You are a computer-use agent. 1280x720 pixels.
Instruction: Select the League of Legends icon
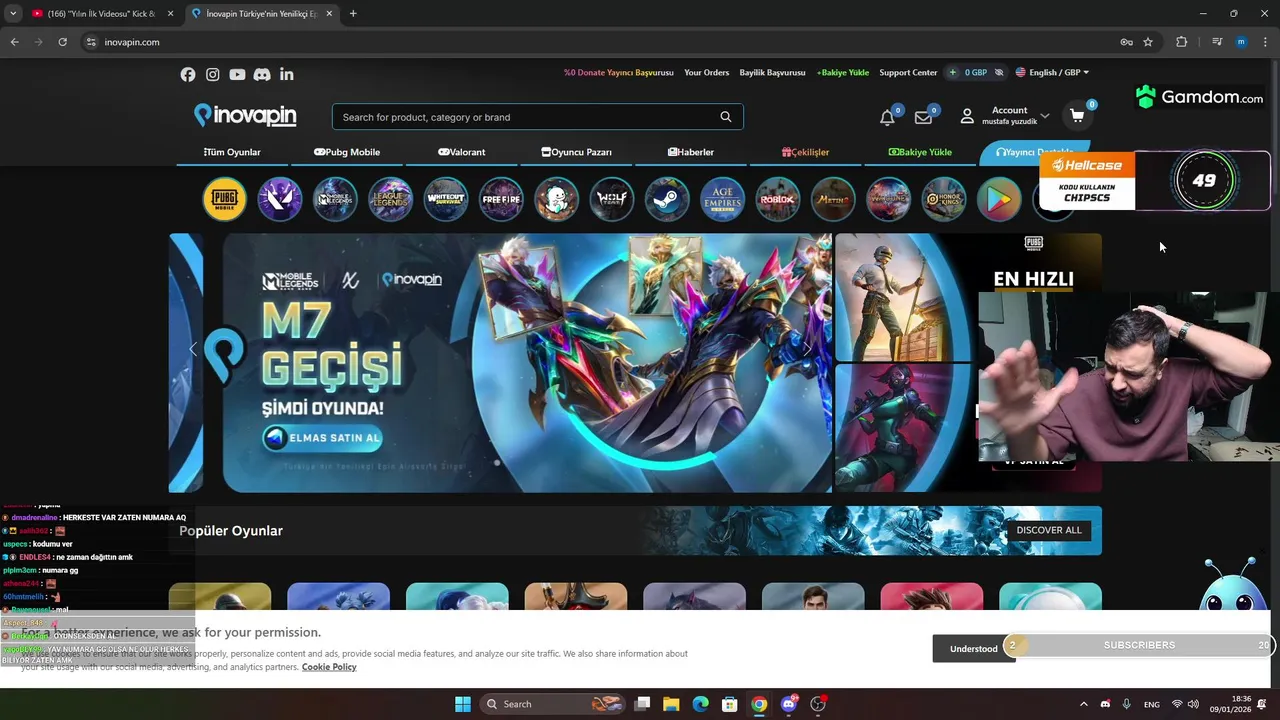coord(390,199)
